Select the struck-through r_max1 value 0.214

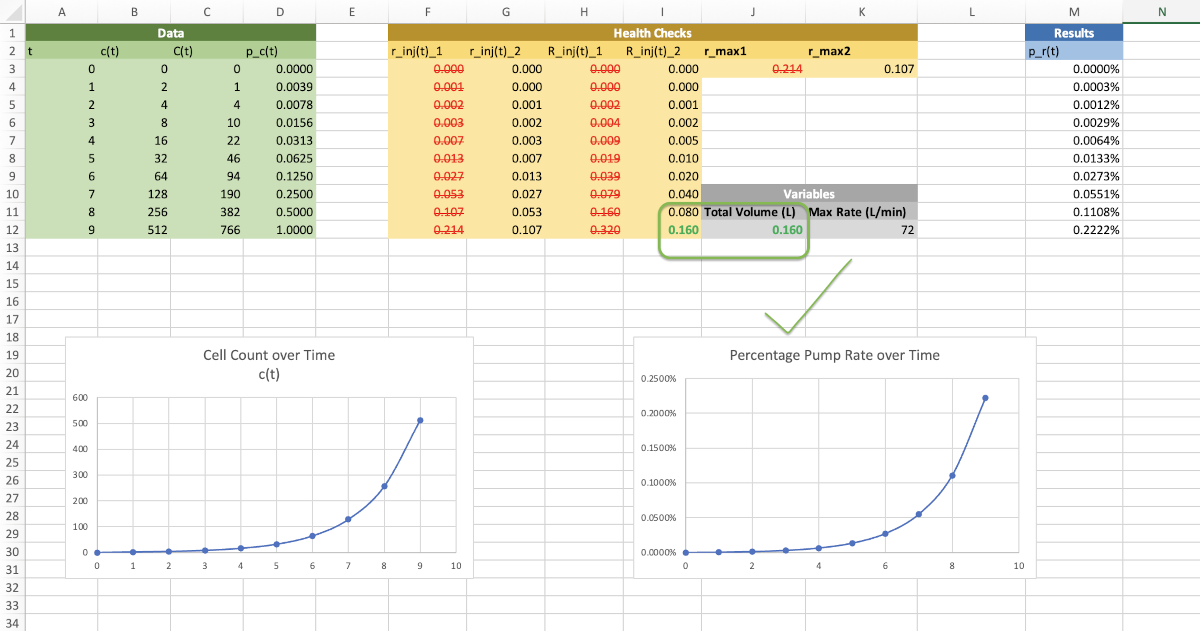(754, 70)
